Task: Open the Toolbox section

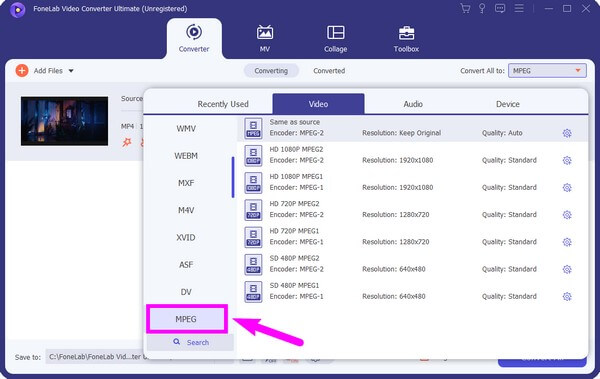Action: pos(406,39)
